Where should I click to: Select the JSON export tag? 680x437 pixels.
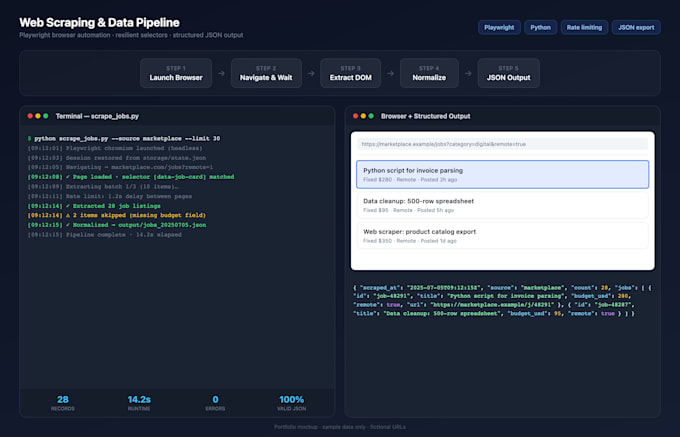(636, 27)
